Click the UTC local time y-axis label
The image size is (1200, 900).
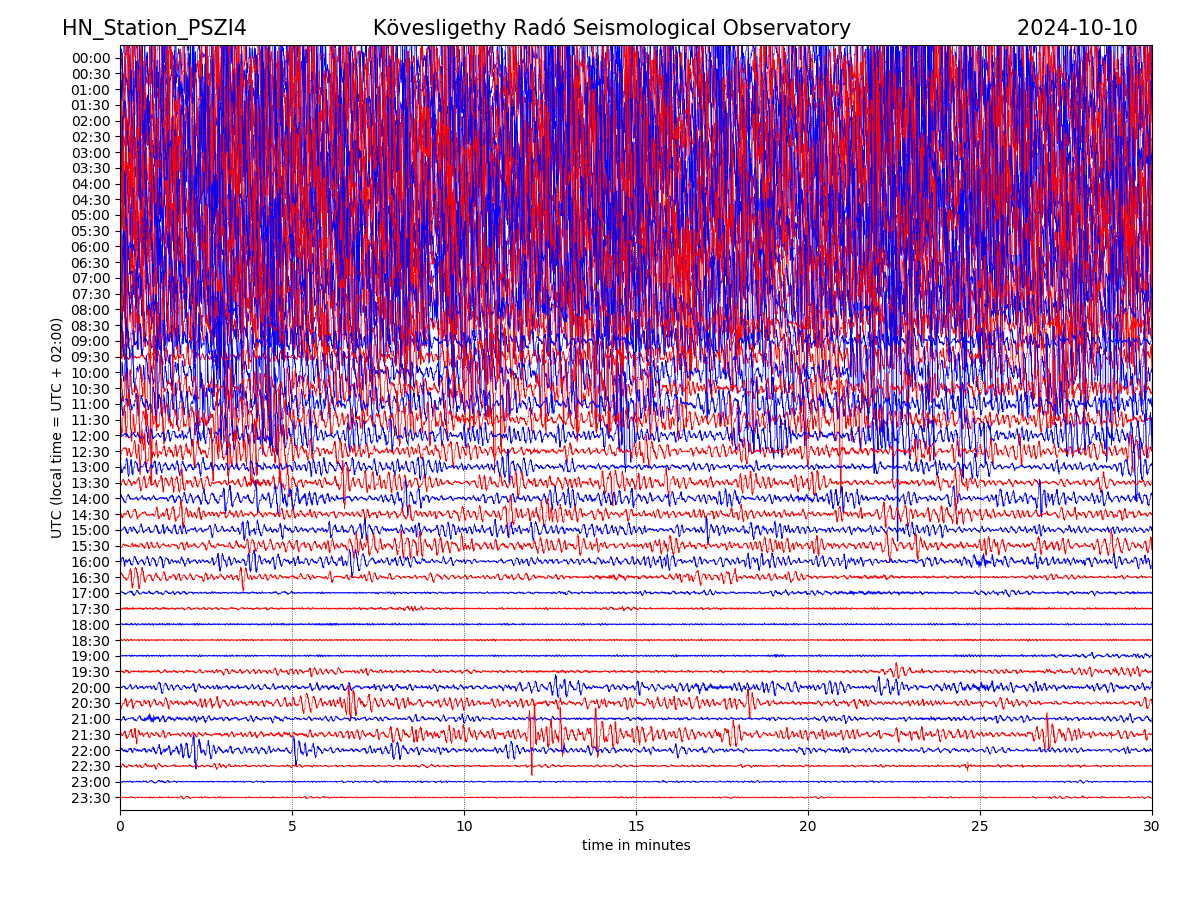click(x=57, y=427)
